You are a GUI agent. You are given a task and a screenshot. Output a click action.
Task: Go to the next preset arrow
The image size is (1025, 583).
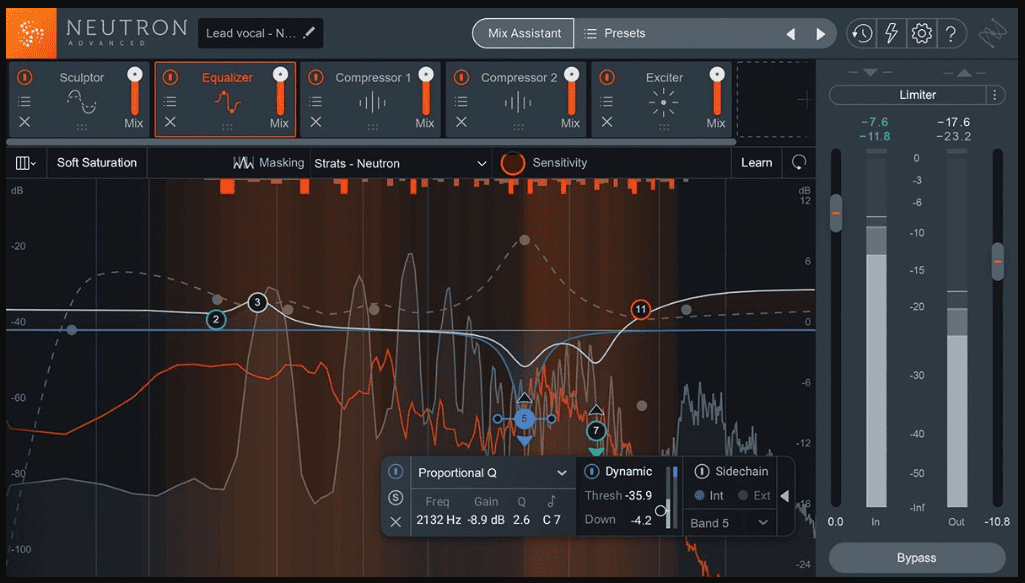(820, 34)
